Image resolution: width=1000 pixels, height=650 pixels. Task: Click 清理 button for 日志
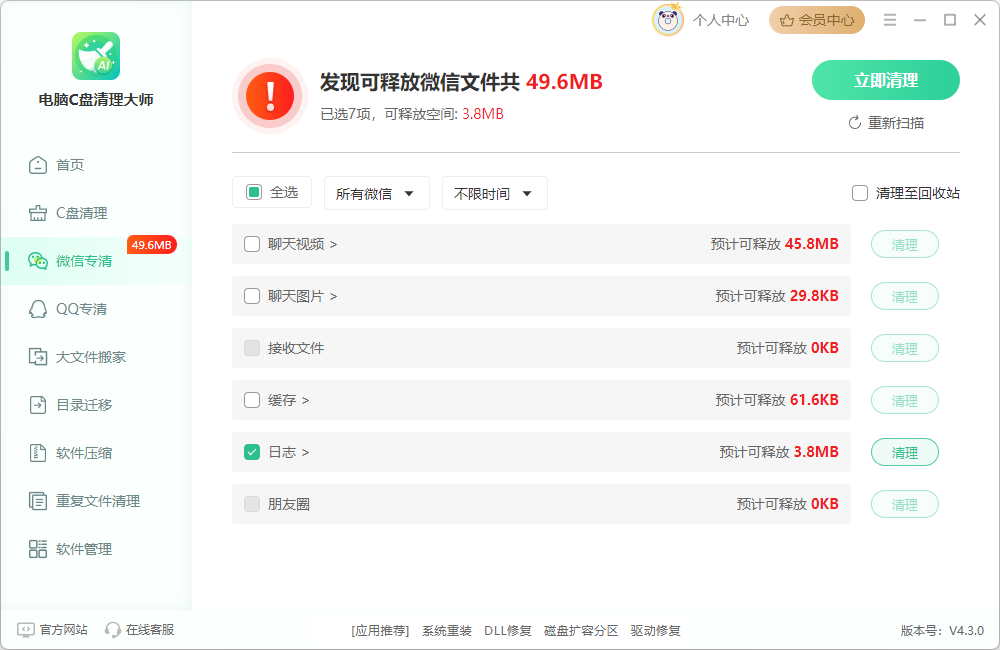point(905,452)
